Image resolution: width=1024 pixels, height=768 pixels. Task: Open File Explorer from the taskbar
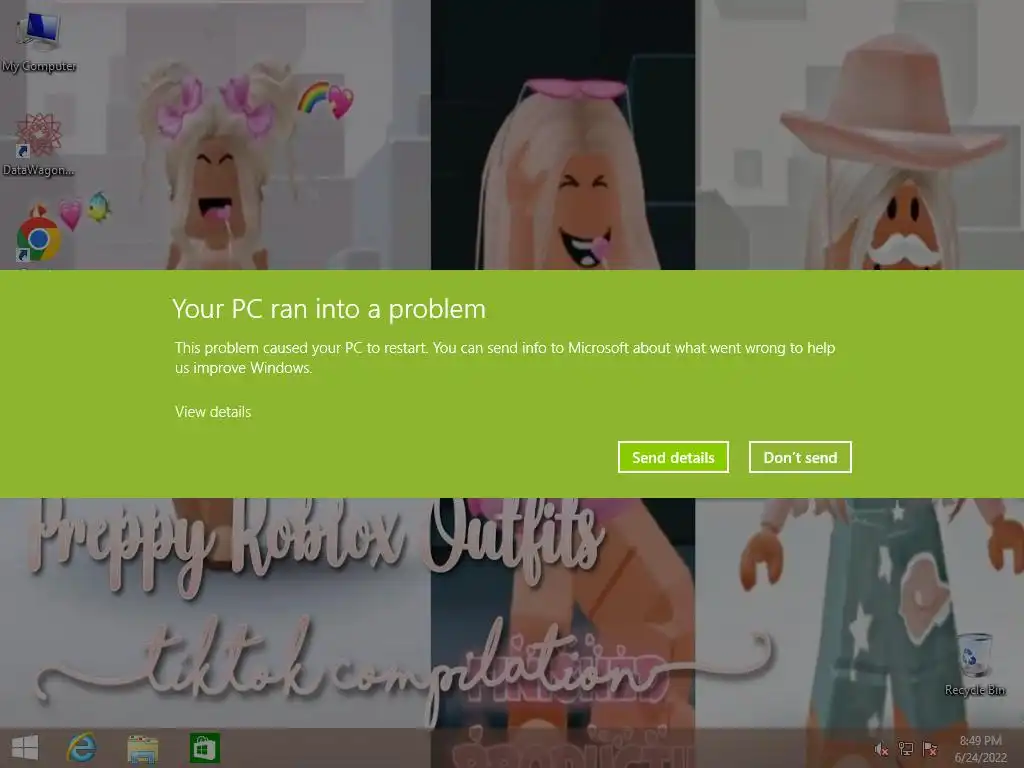coord(142,748)
